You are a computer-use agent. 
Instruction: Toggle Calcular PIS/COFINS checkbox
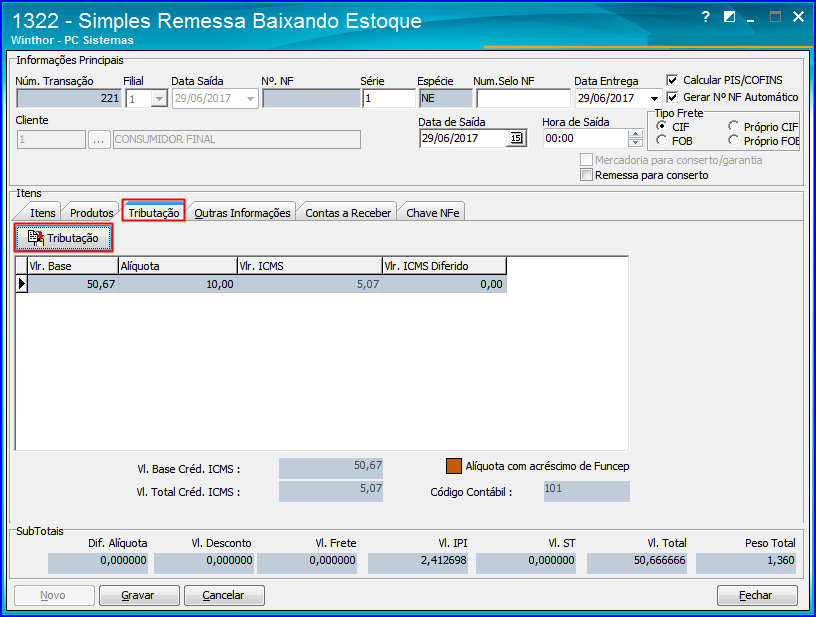(672, 80)
